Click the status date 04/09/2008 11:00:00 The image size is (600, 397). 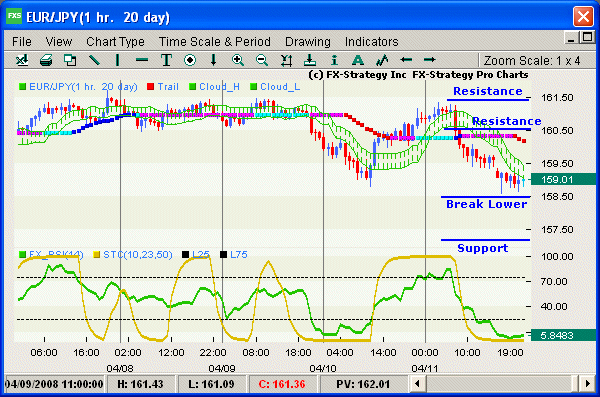(54, 384)
